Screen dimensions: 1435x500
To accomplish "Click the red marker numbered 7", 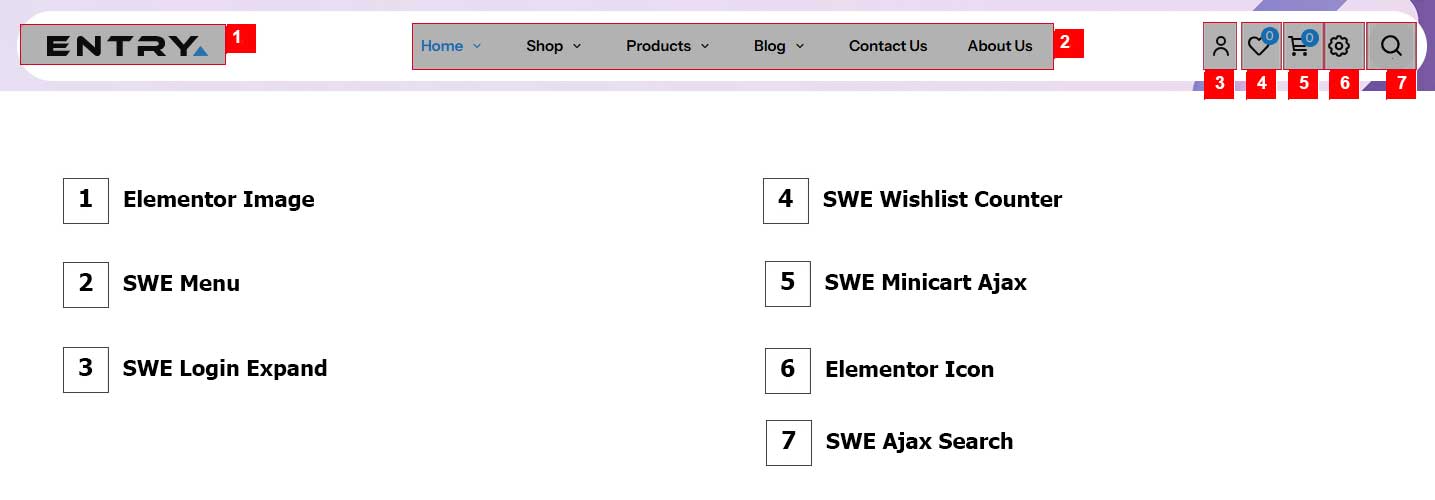I will point(1401,84).
